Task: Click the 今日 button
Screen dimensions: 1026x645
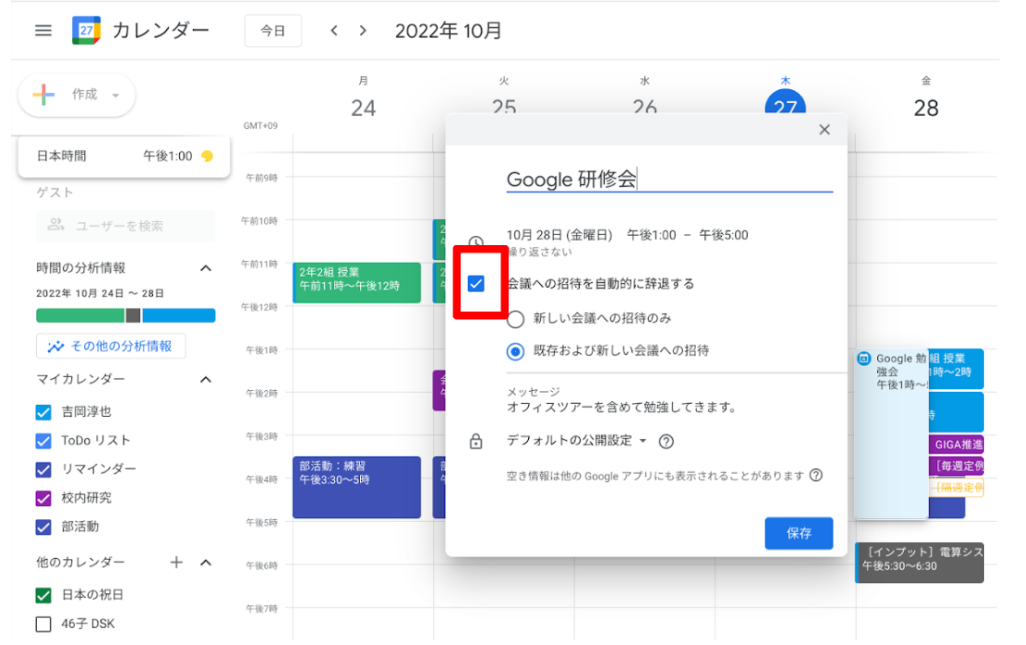Action: [273, 31]
